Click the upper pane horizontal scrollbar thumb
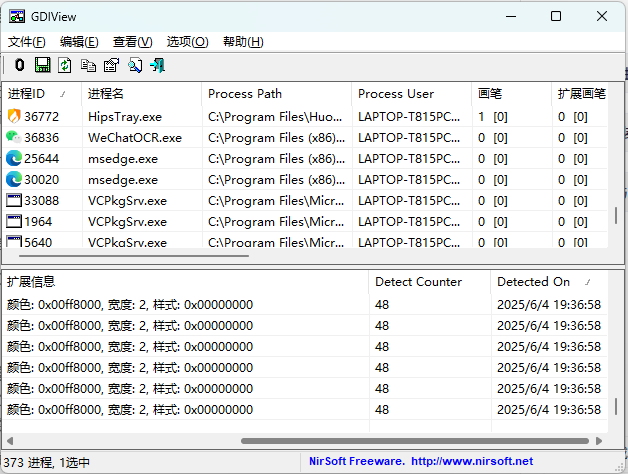Image resolution: width=628 pixels, height=474 pixels. click(134, 256)
